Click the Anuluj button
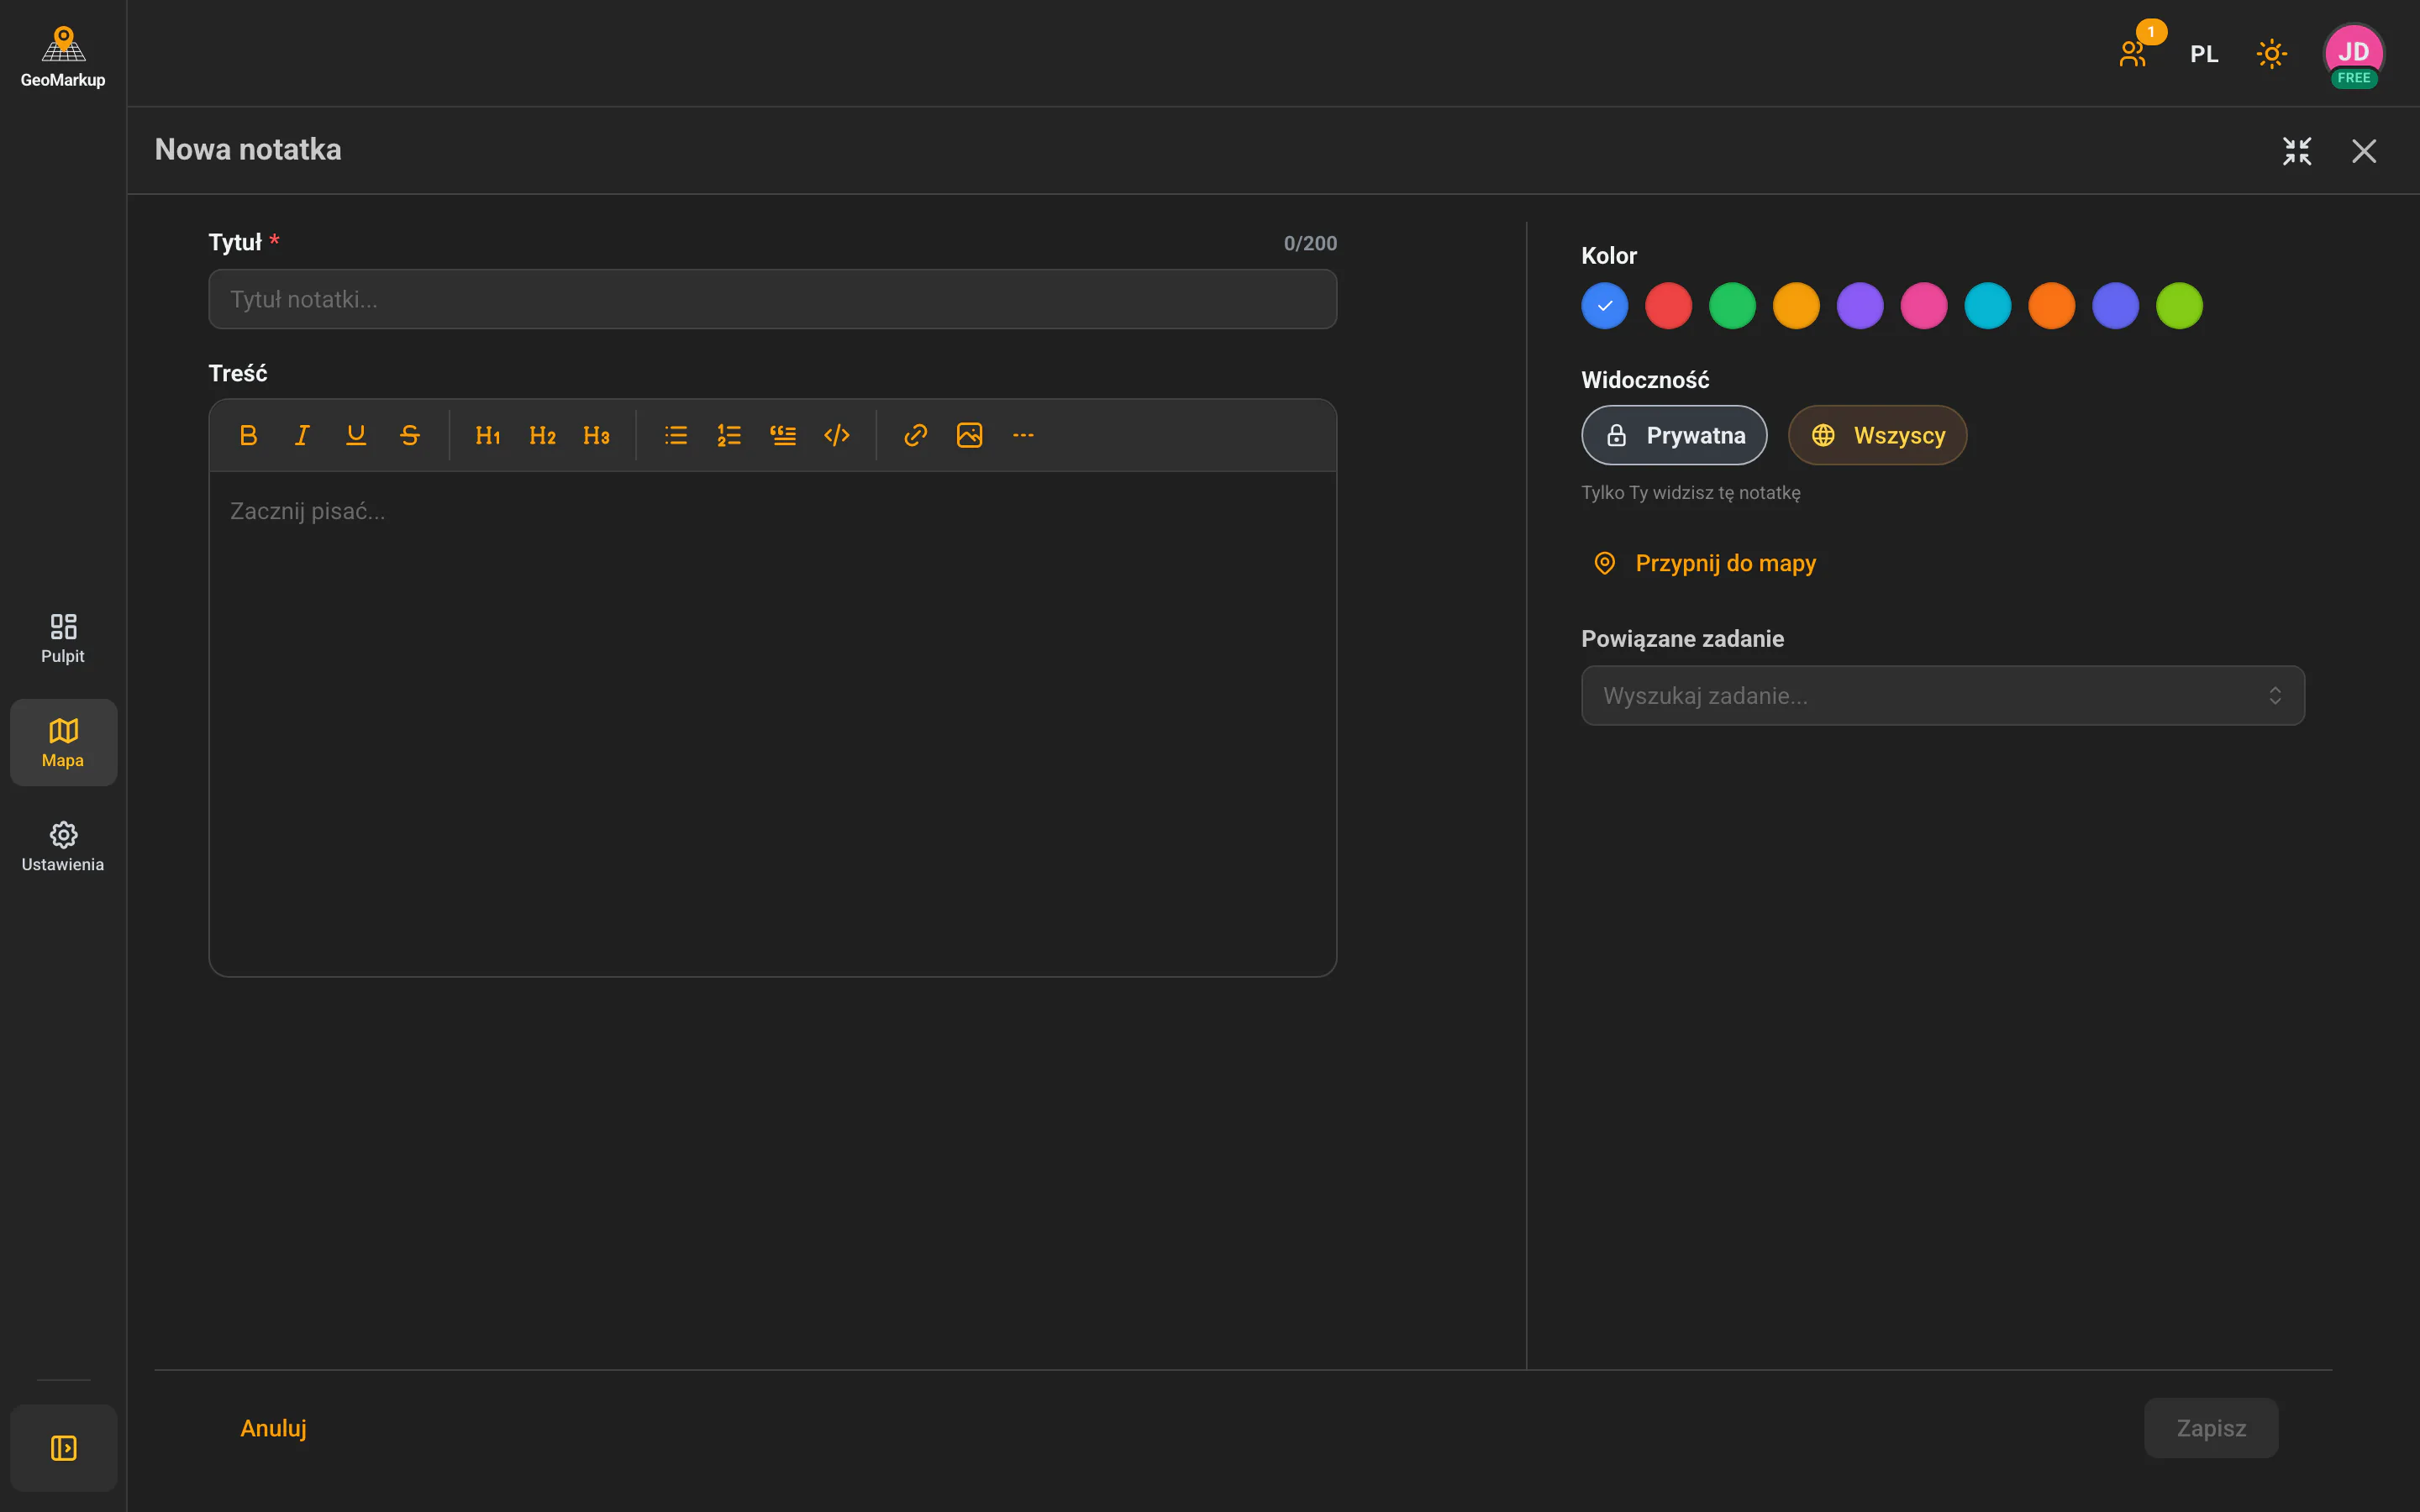The height and width of the screenshot is (1512, 2420). coord(273,1428)
